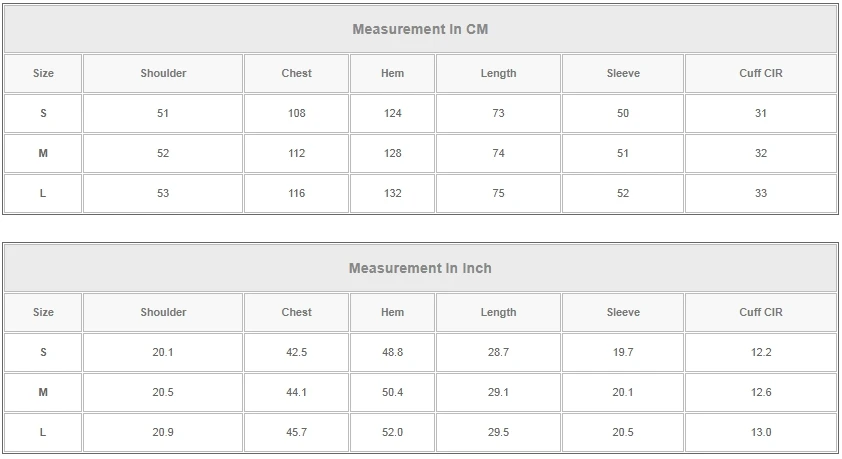Click the cuff value 31 in the CM table
The image size is (842, 459).
[x=760, y=113]
